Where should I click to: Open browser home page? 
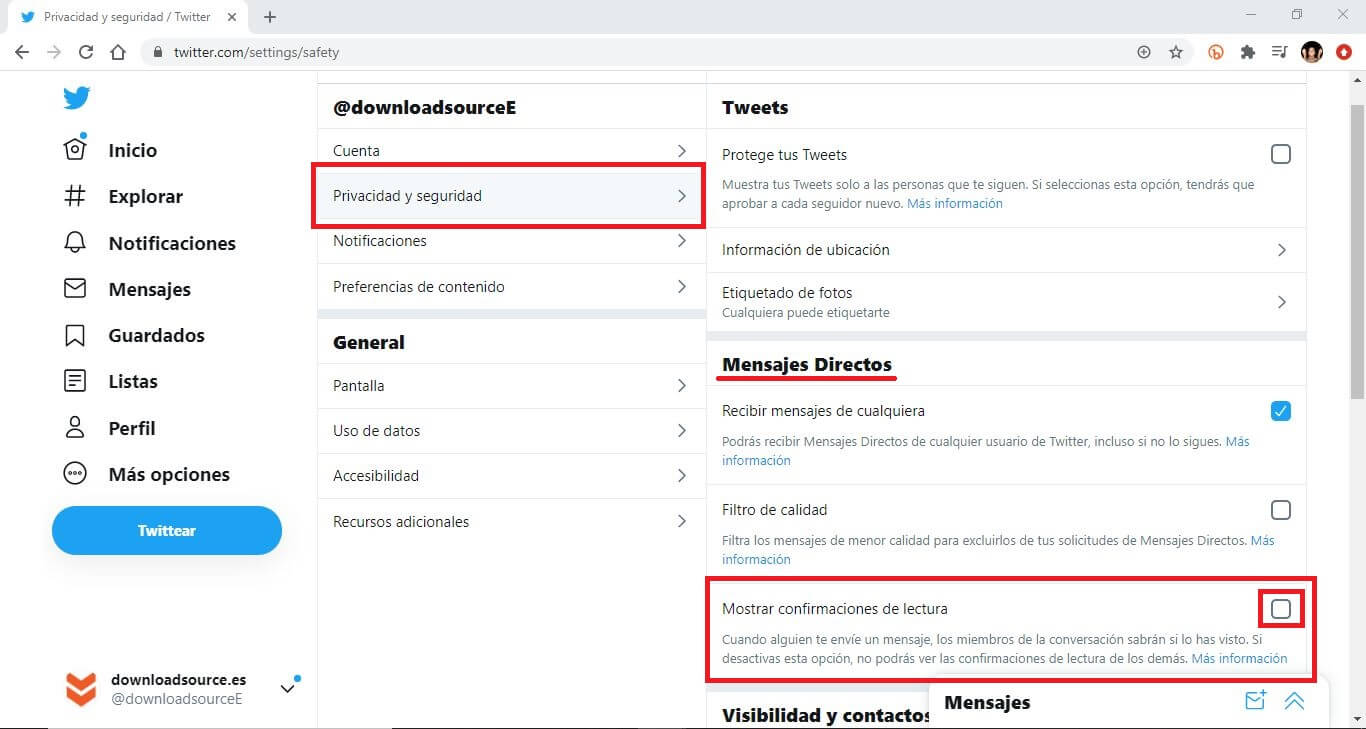tap(118, 52)
